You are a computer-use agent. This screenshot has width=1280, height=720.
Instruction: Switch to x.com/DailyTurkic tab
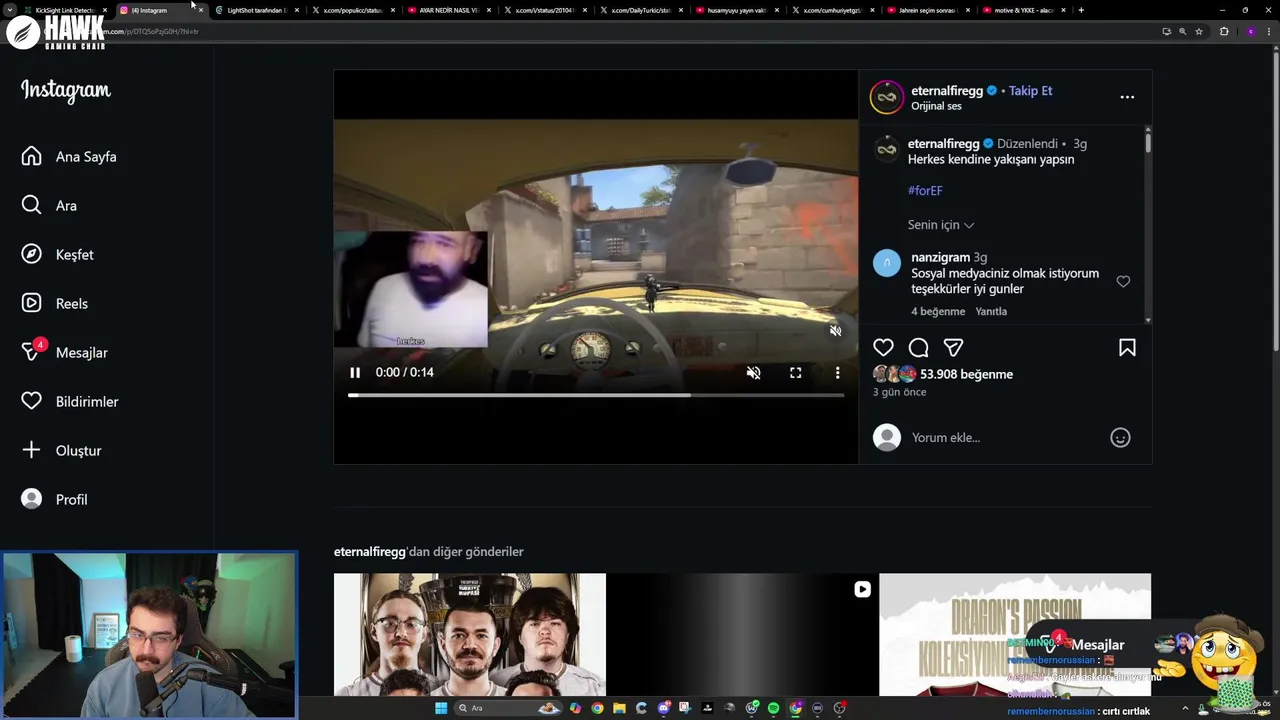coord(640,10)
